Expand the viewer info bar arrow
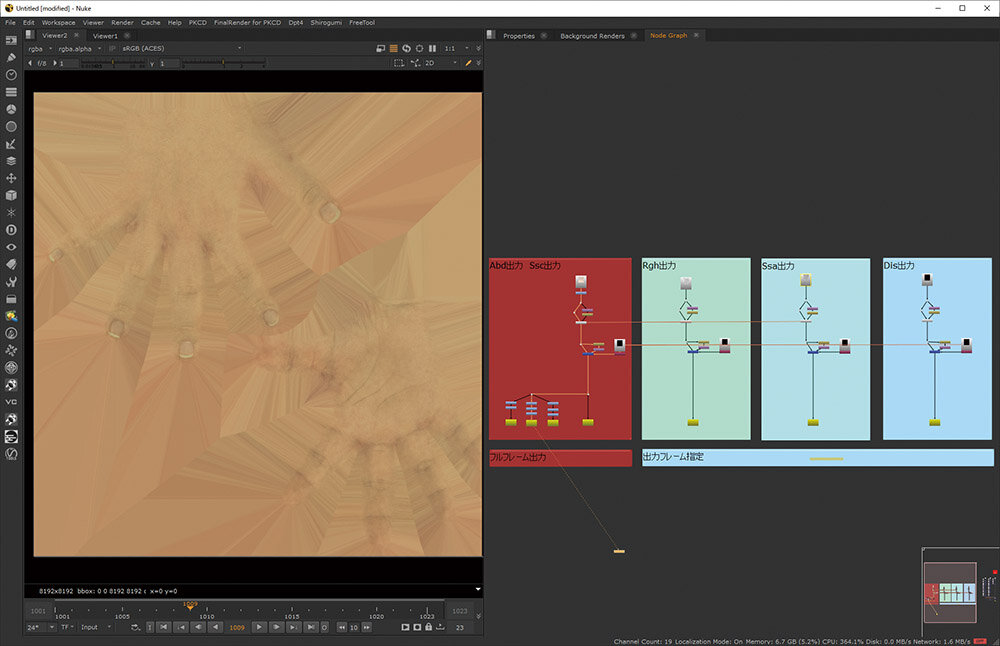 pyautogui.click(x=478, y=589)
